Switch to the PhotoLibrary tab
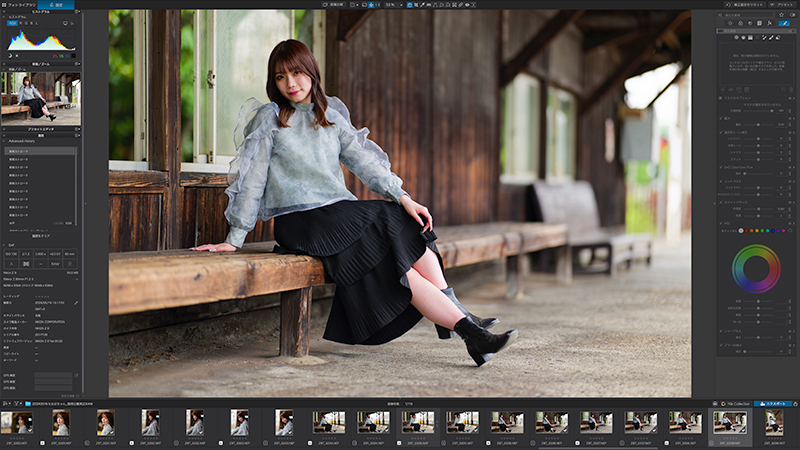The width and height of the screenshot is (800, 450). [19, 5]
